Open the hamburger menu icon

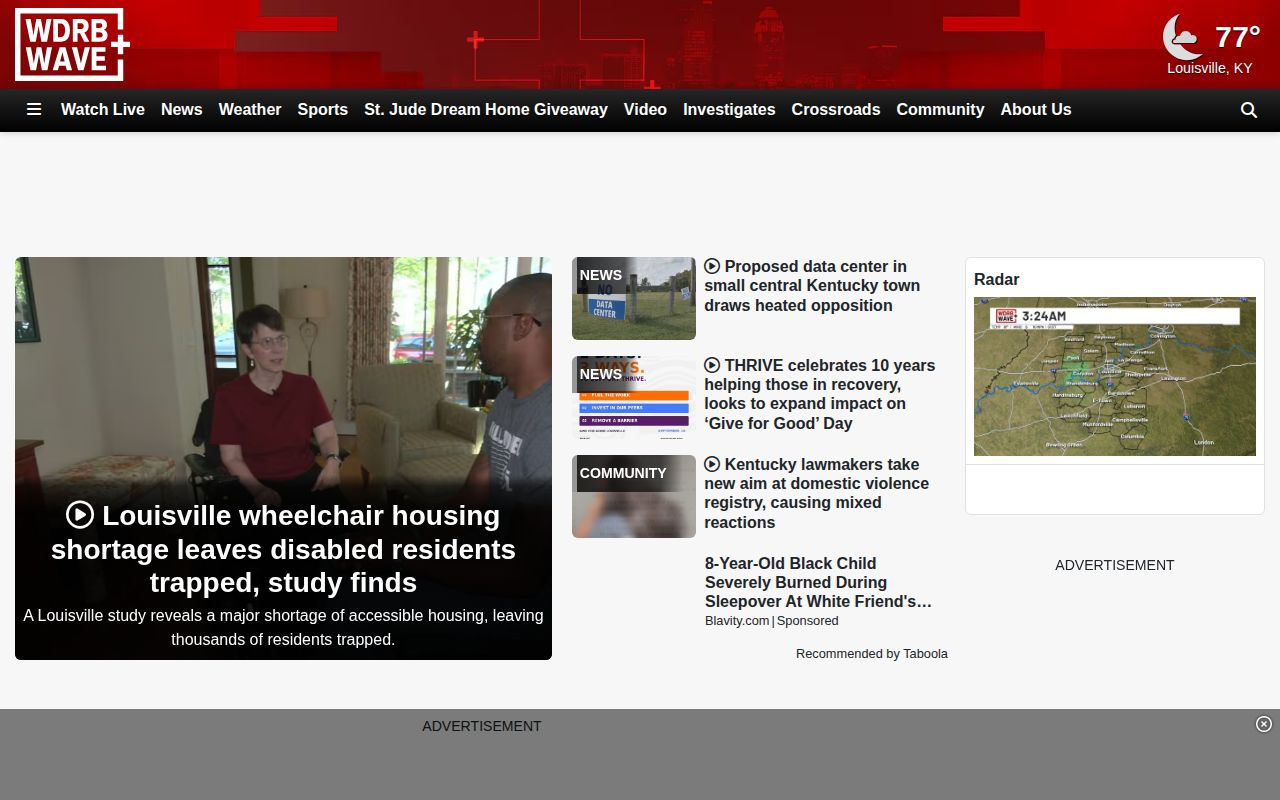coord(34,110)
